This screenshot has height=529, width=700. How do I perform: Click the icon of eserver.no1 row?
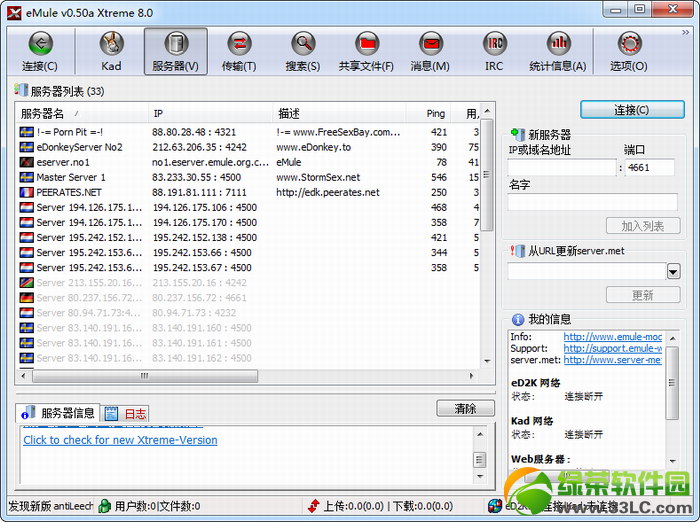[26, 162]
